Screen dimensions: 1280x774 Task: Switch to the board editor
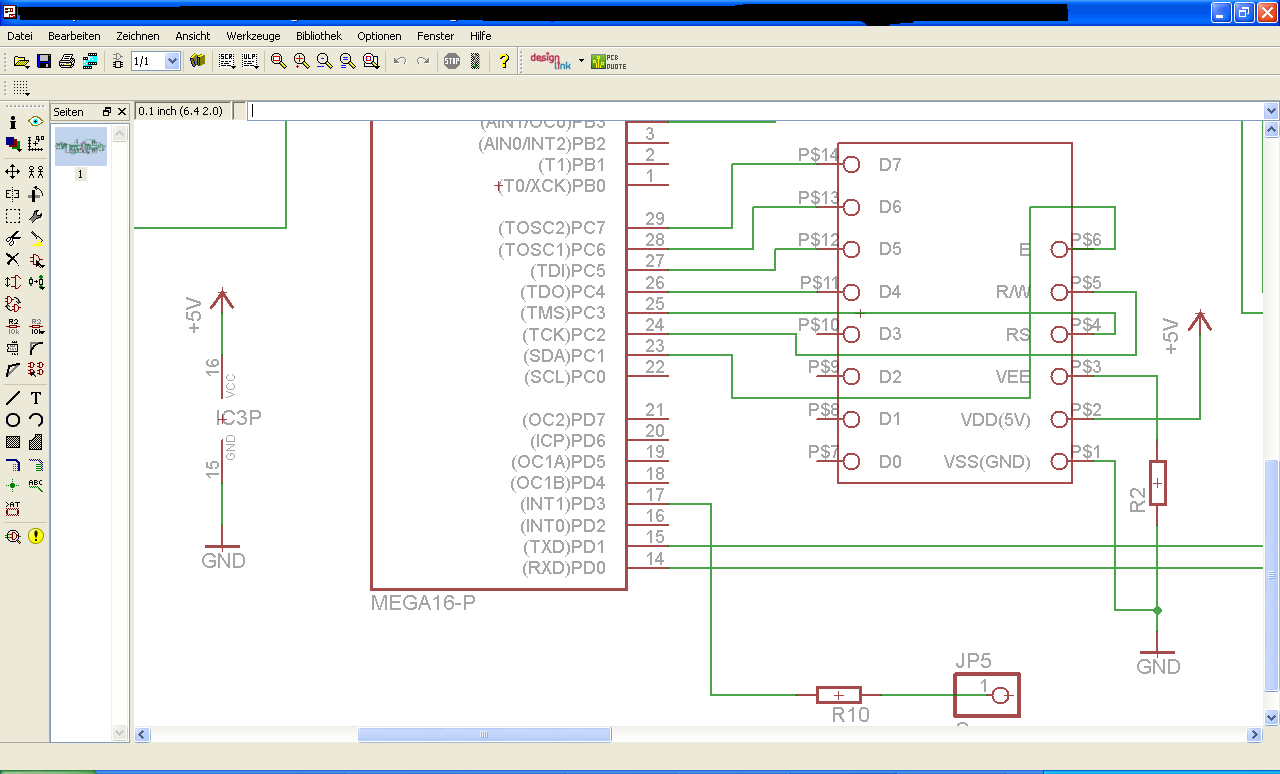click(118, 61)
